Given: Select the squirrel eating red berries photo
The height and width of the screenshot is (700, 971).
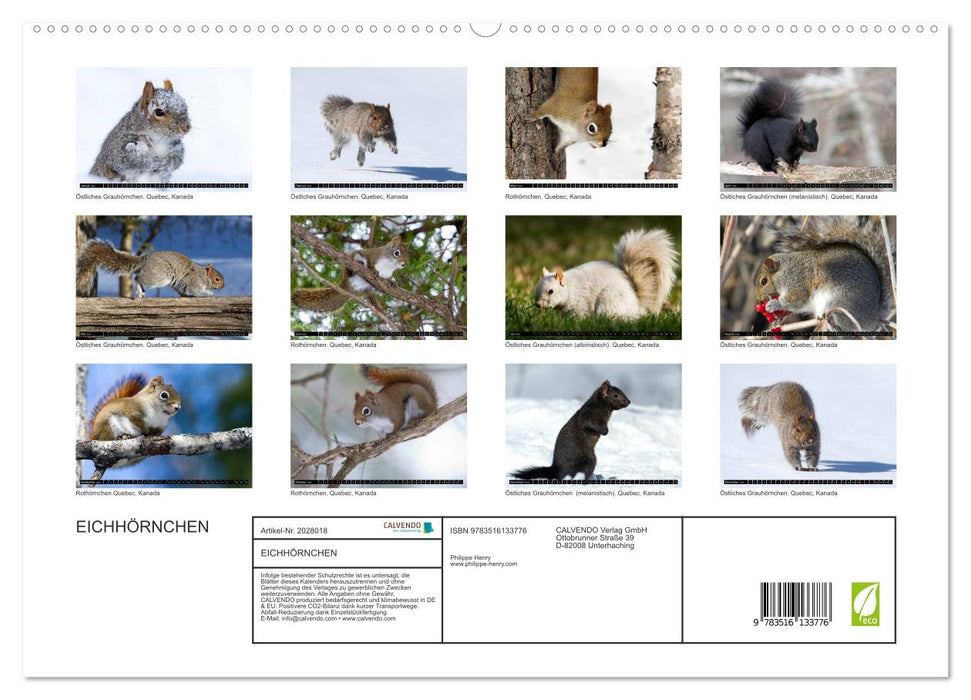Looking at the screenshot, I should [x=806, y=277].
